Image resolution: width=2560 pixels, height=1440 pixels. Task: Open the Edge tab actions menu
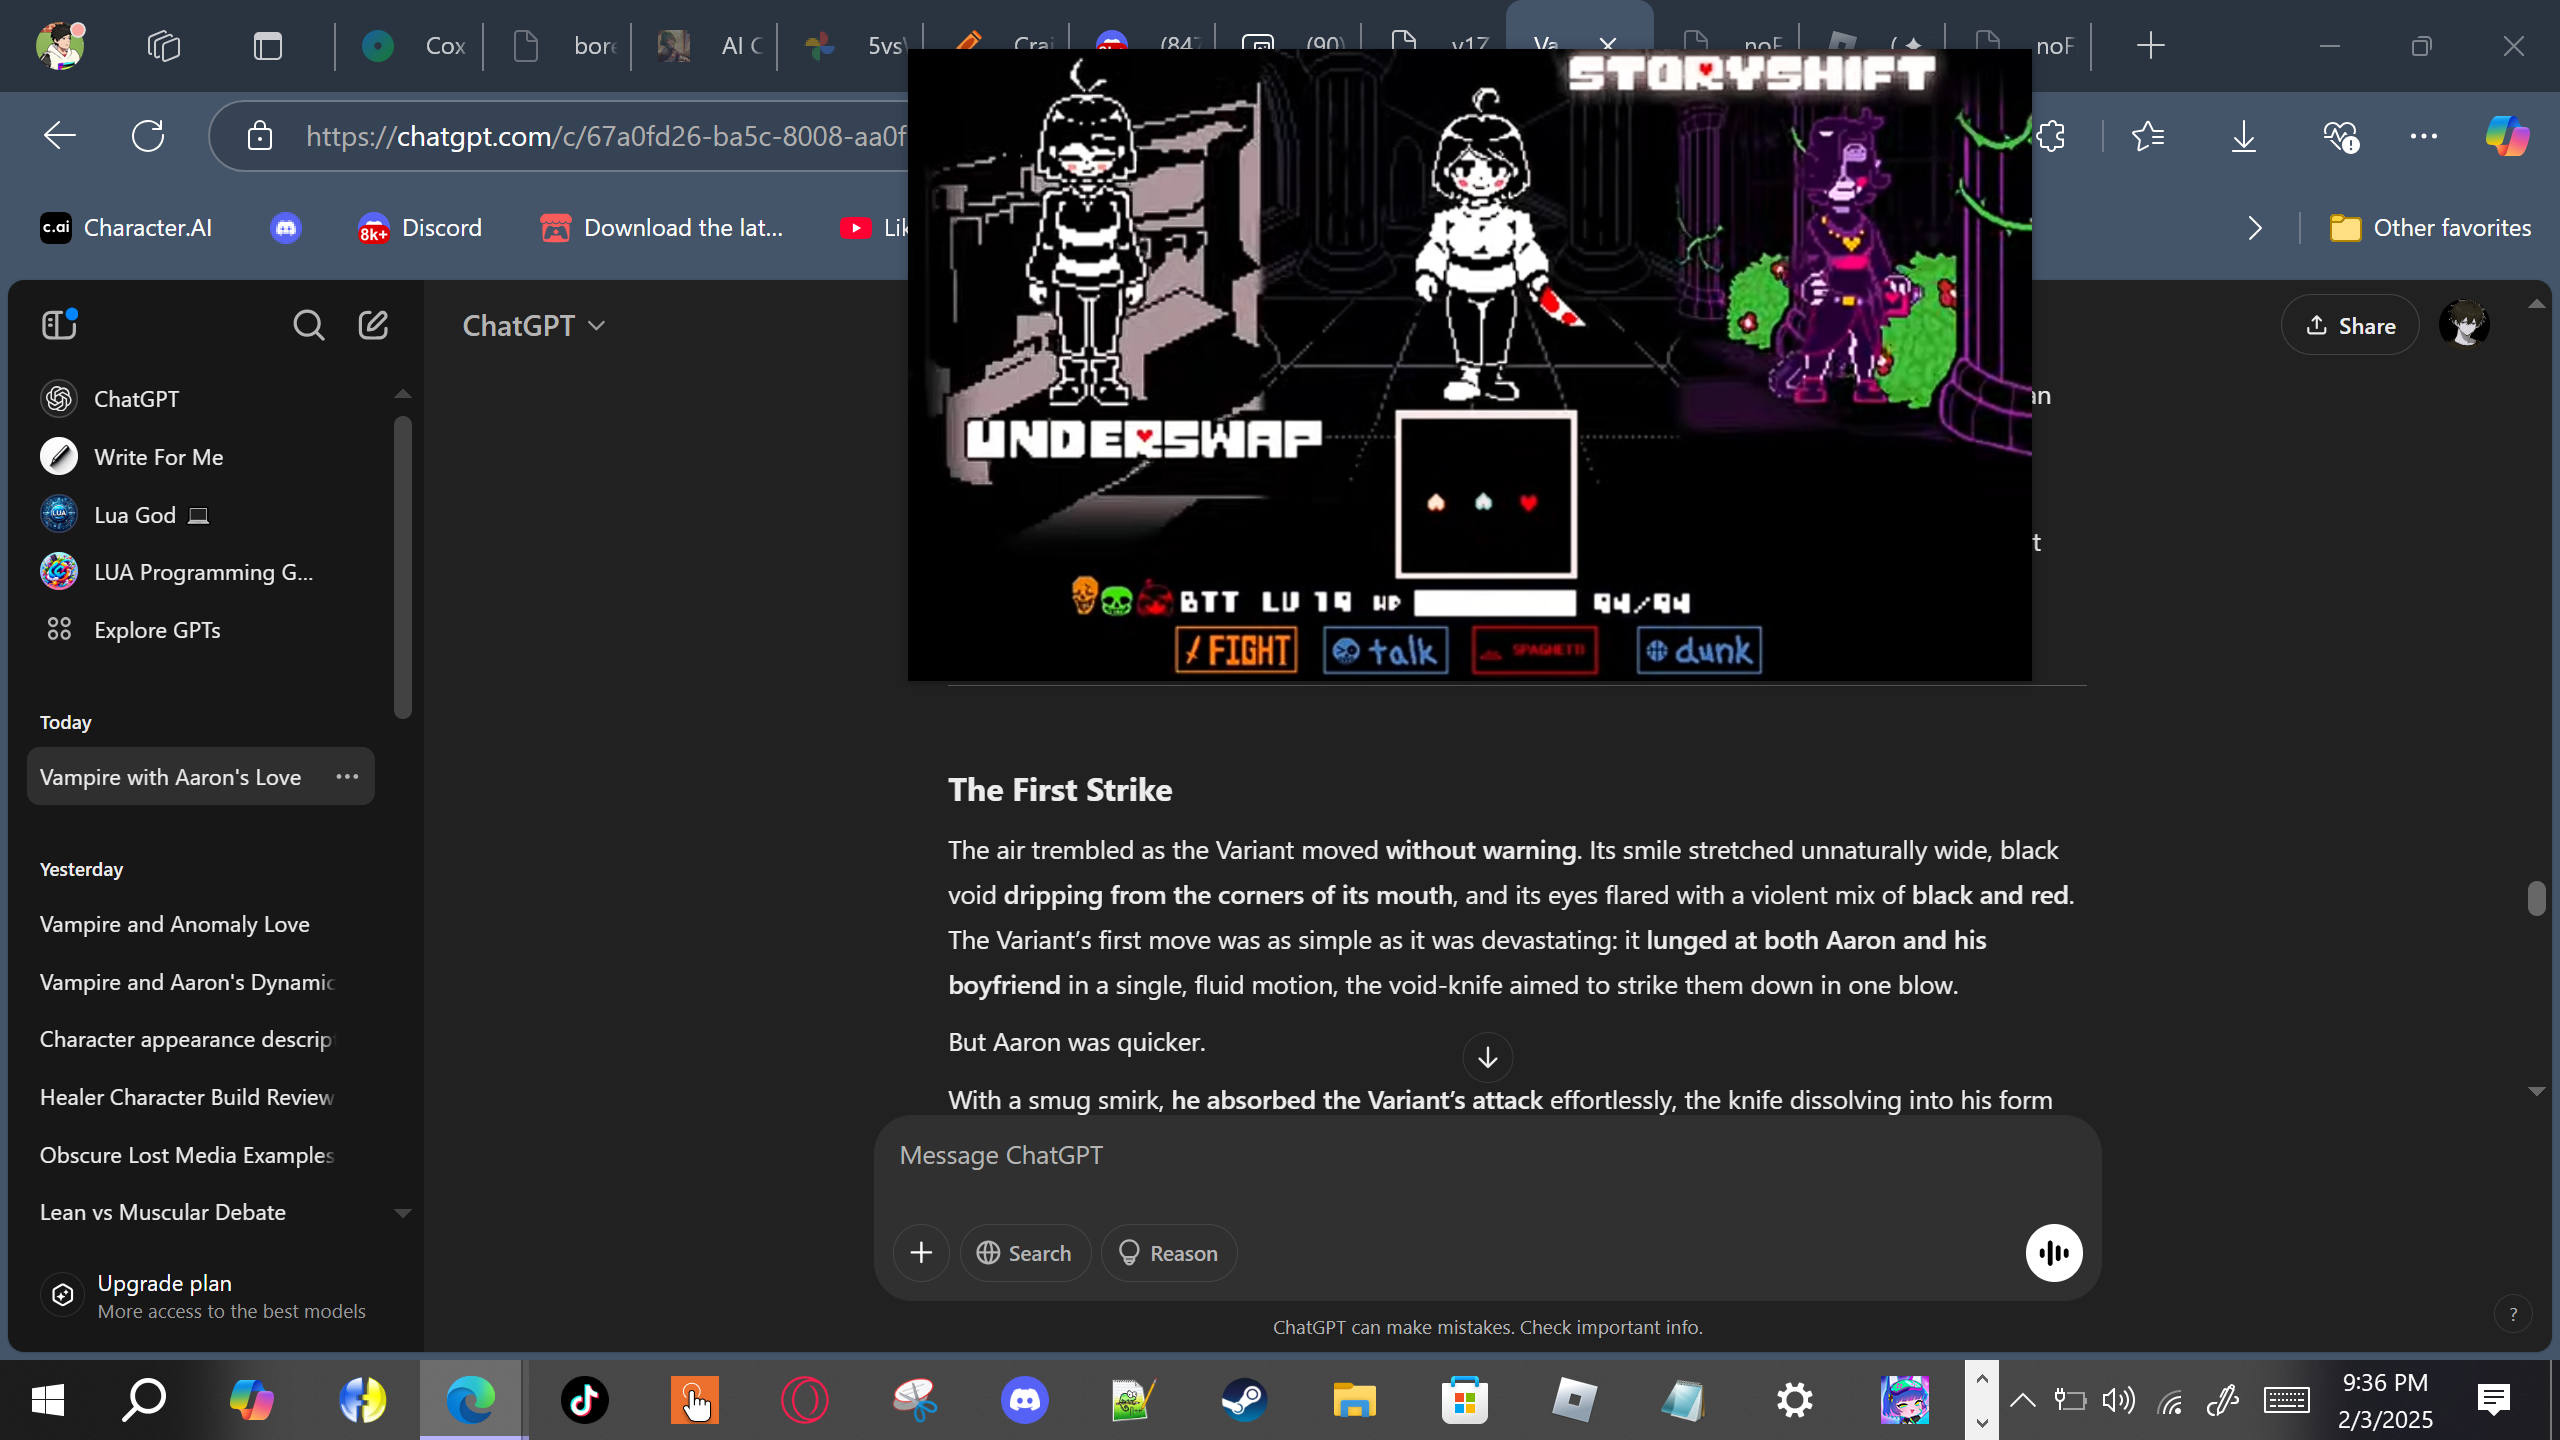click(268, 46)
